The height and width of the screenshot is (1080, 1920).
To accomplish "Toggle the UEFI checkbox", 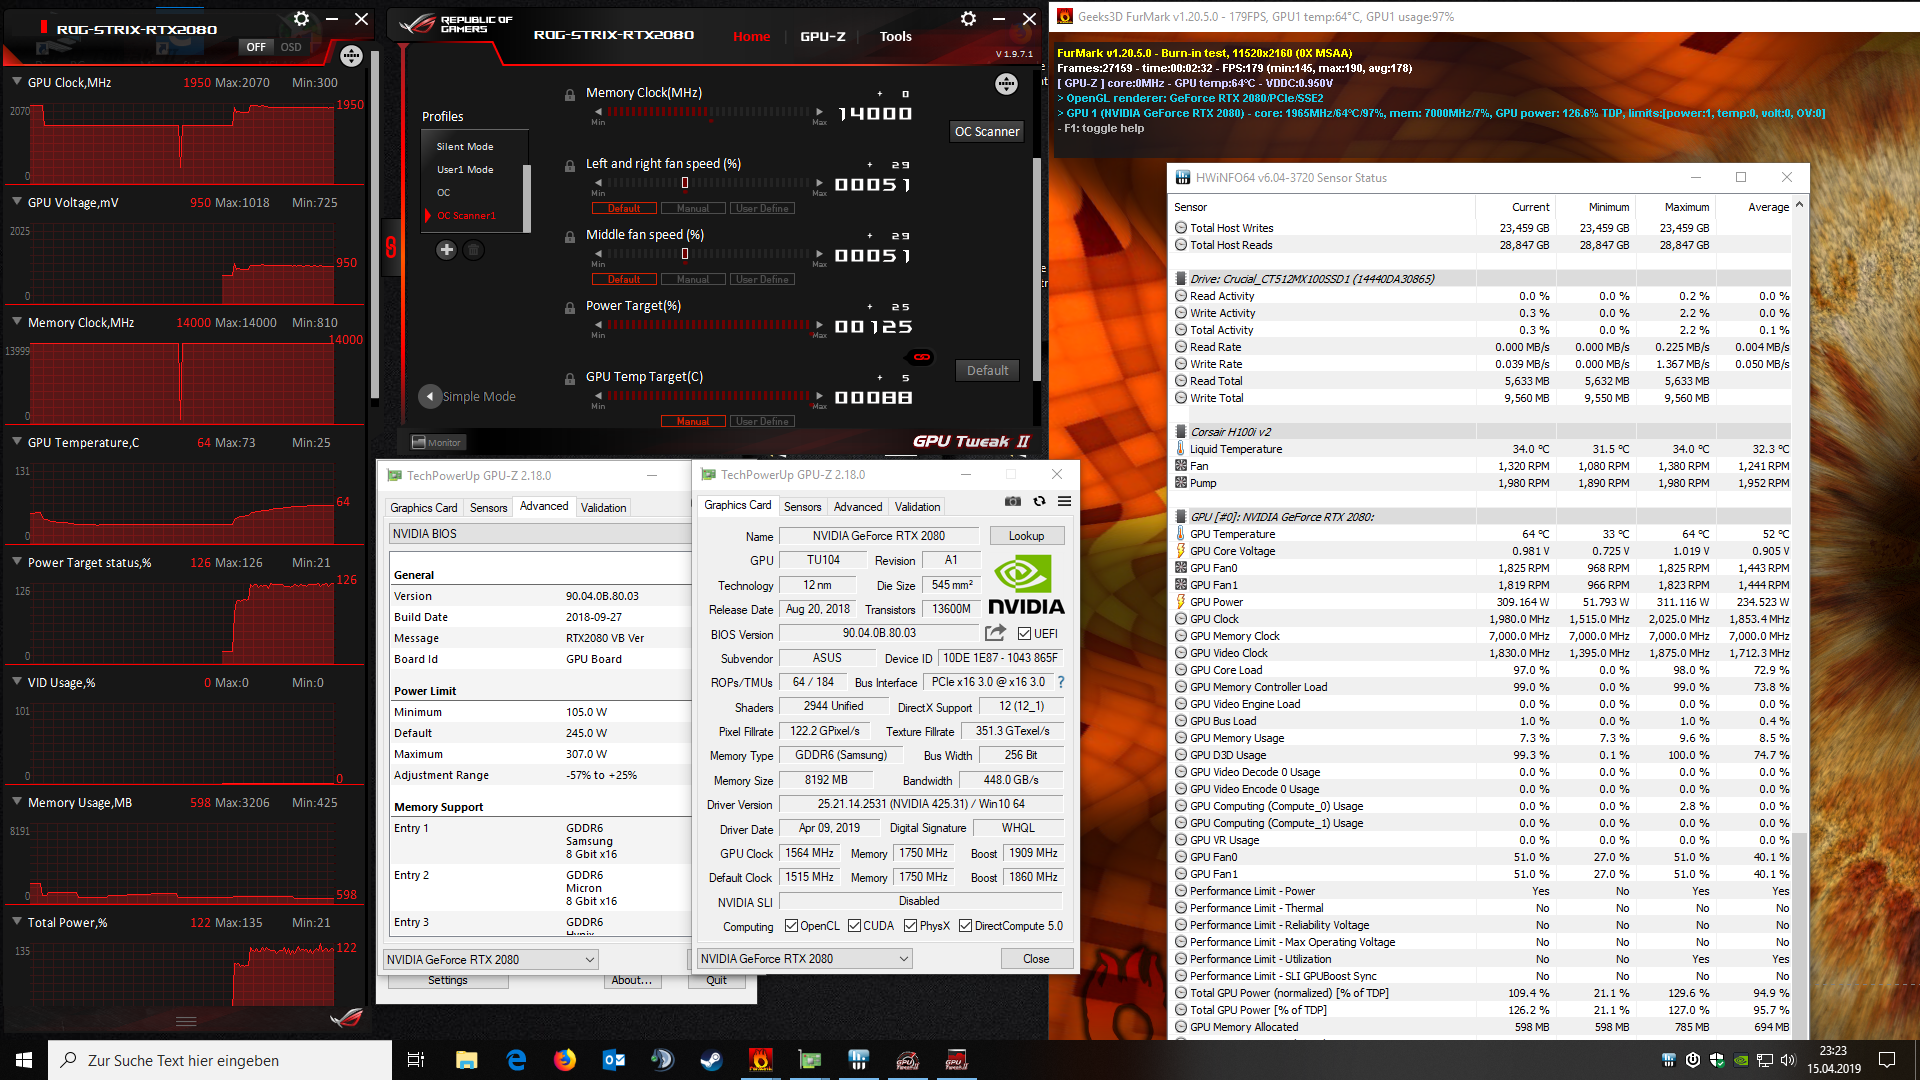I will click(1024, 633).
